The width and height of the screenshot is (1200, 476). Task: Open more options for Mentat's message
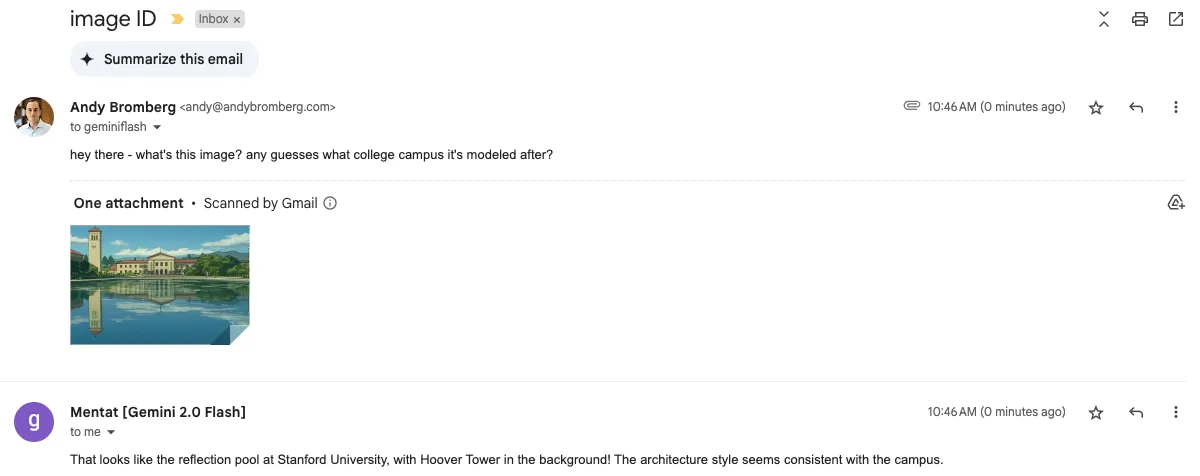tap(1176, 412)
